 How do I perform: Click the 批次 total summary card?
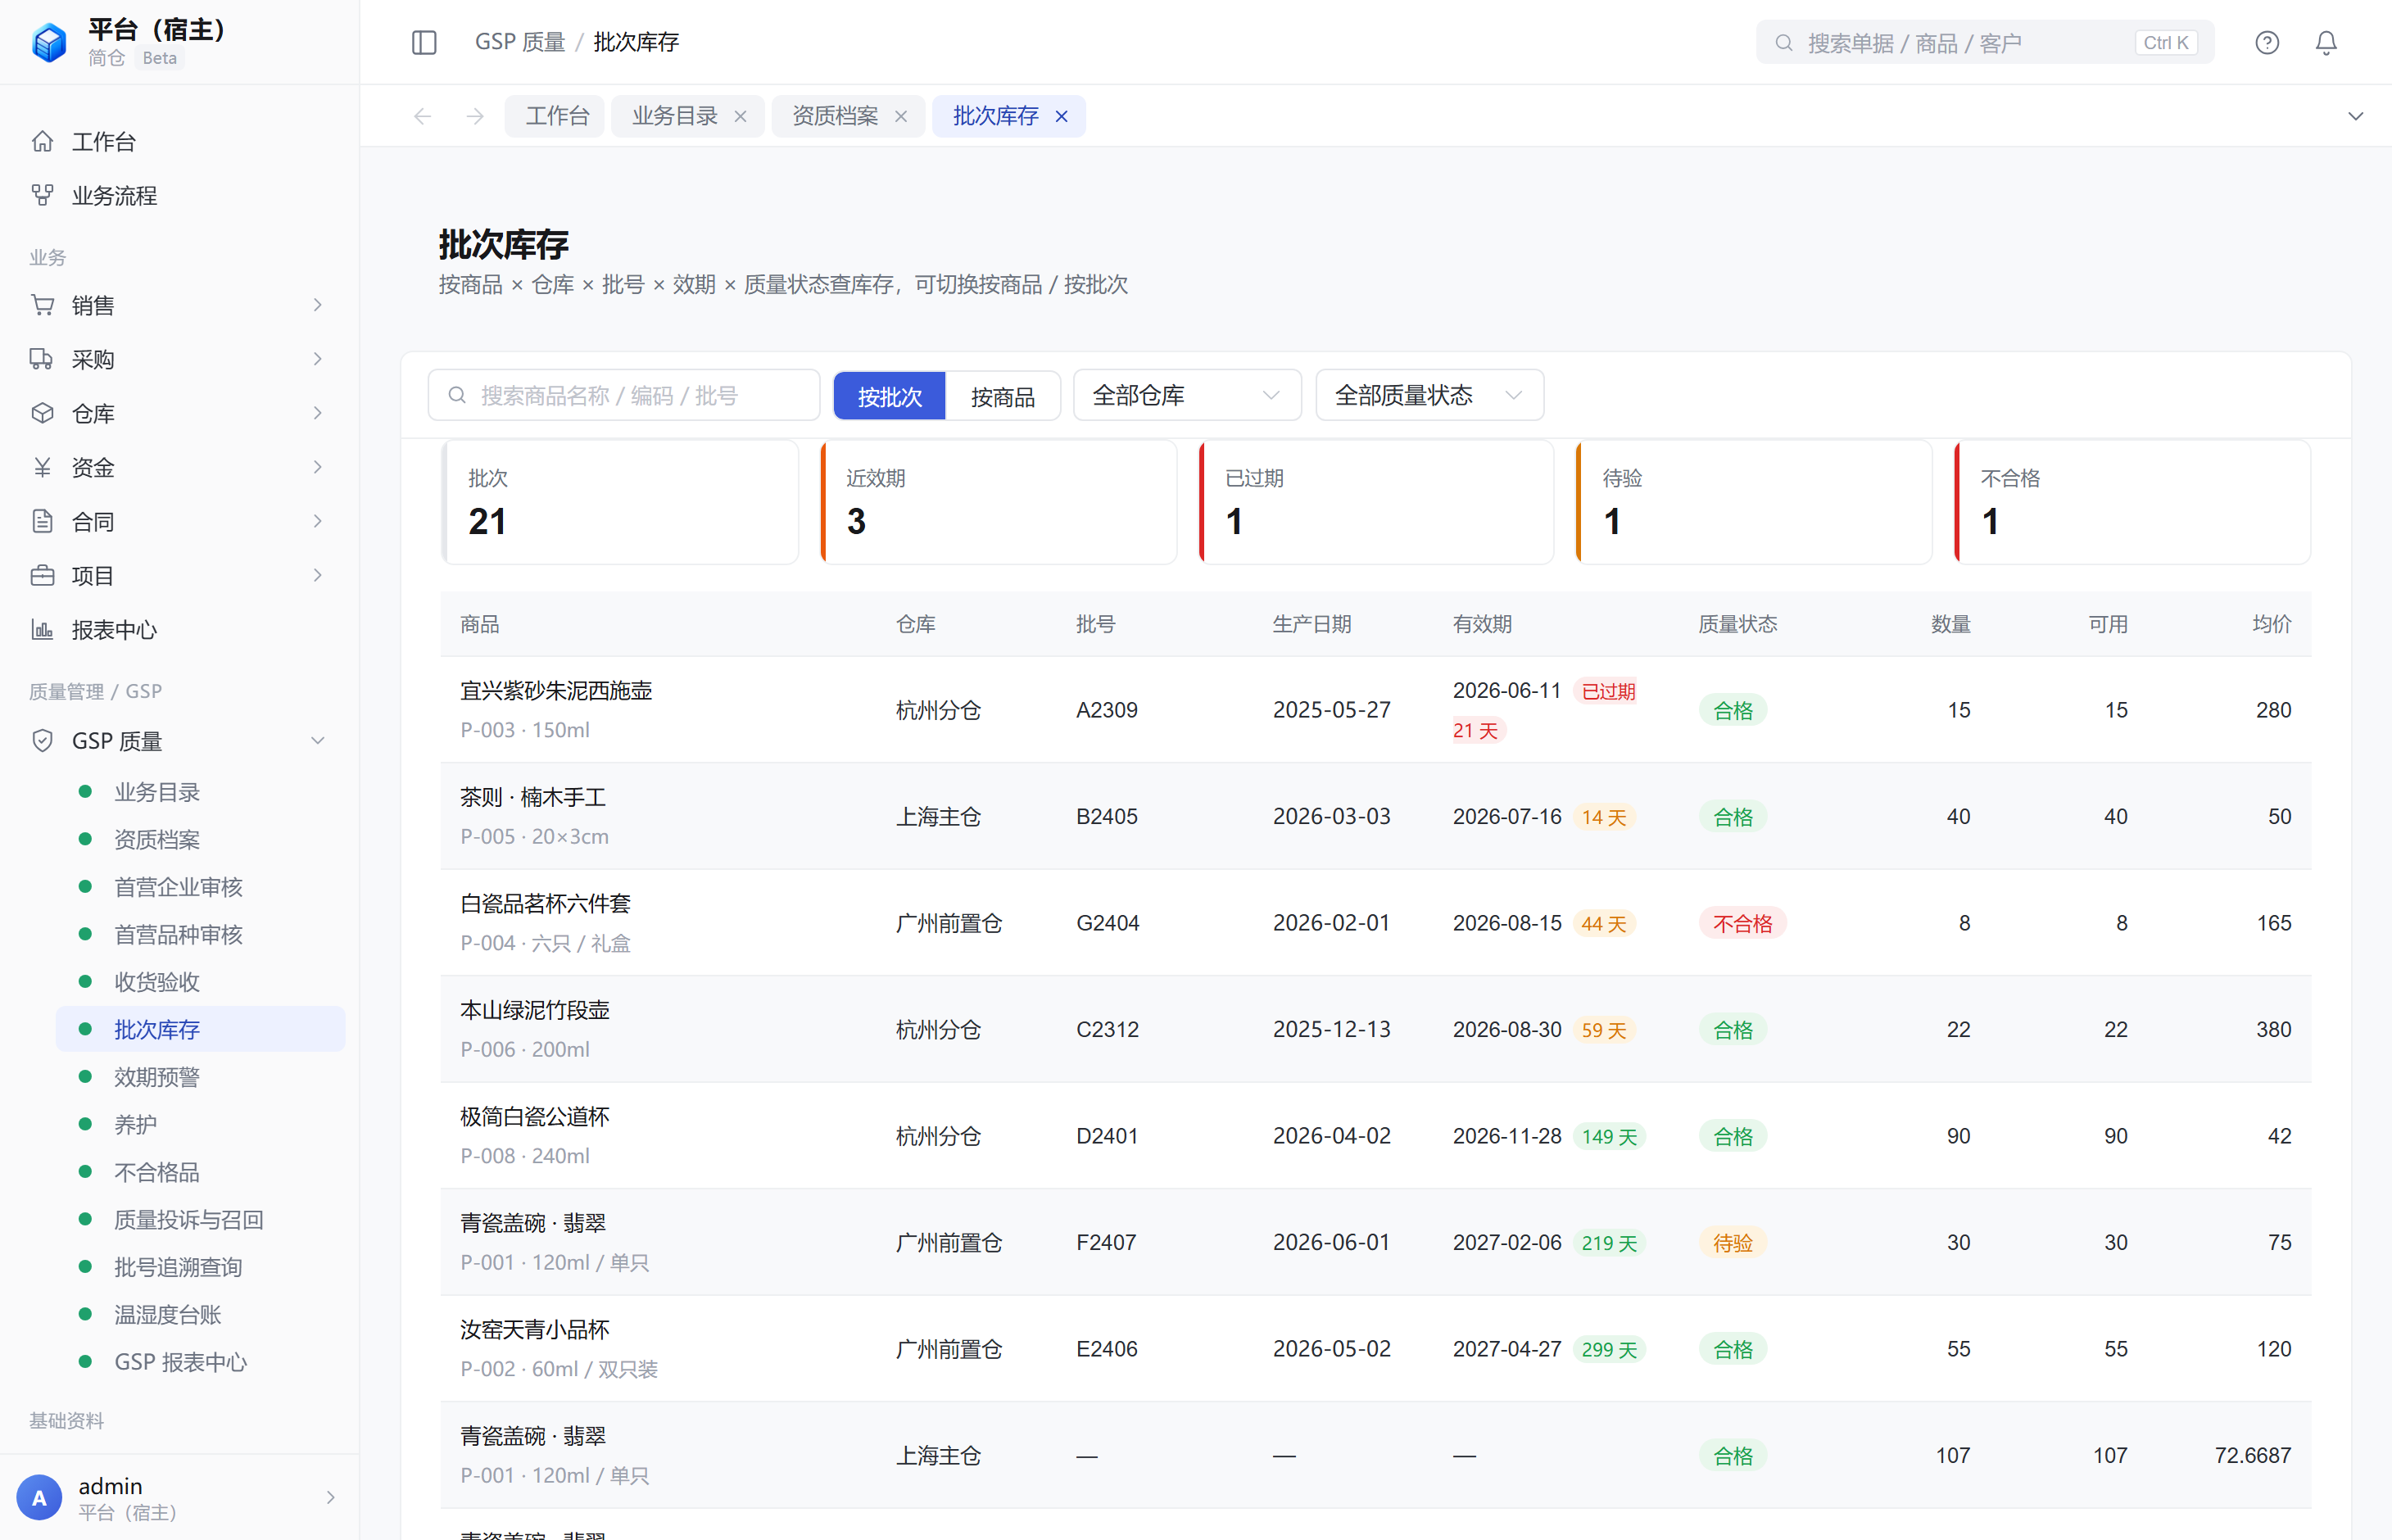pos(620,502)
